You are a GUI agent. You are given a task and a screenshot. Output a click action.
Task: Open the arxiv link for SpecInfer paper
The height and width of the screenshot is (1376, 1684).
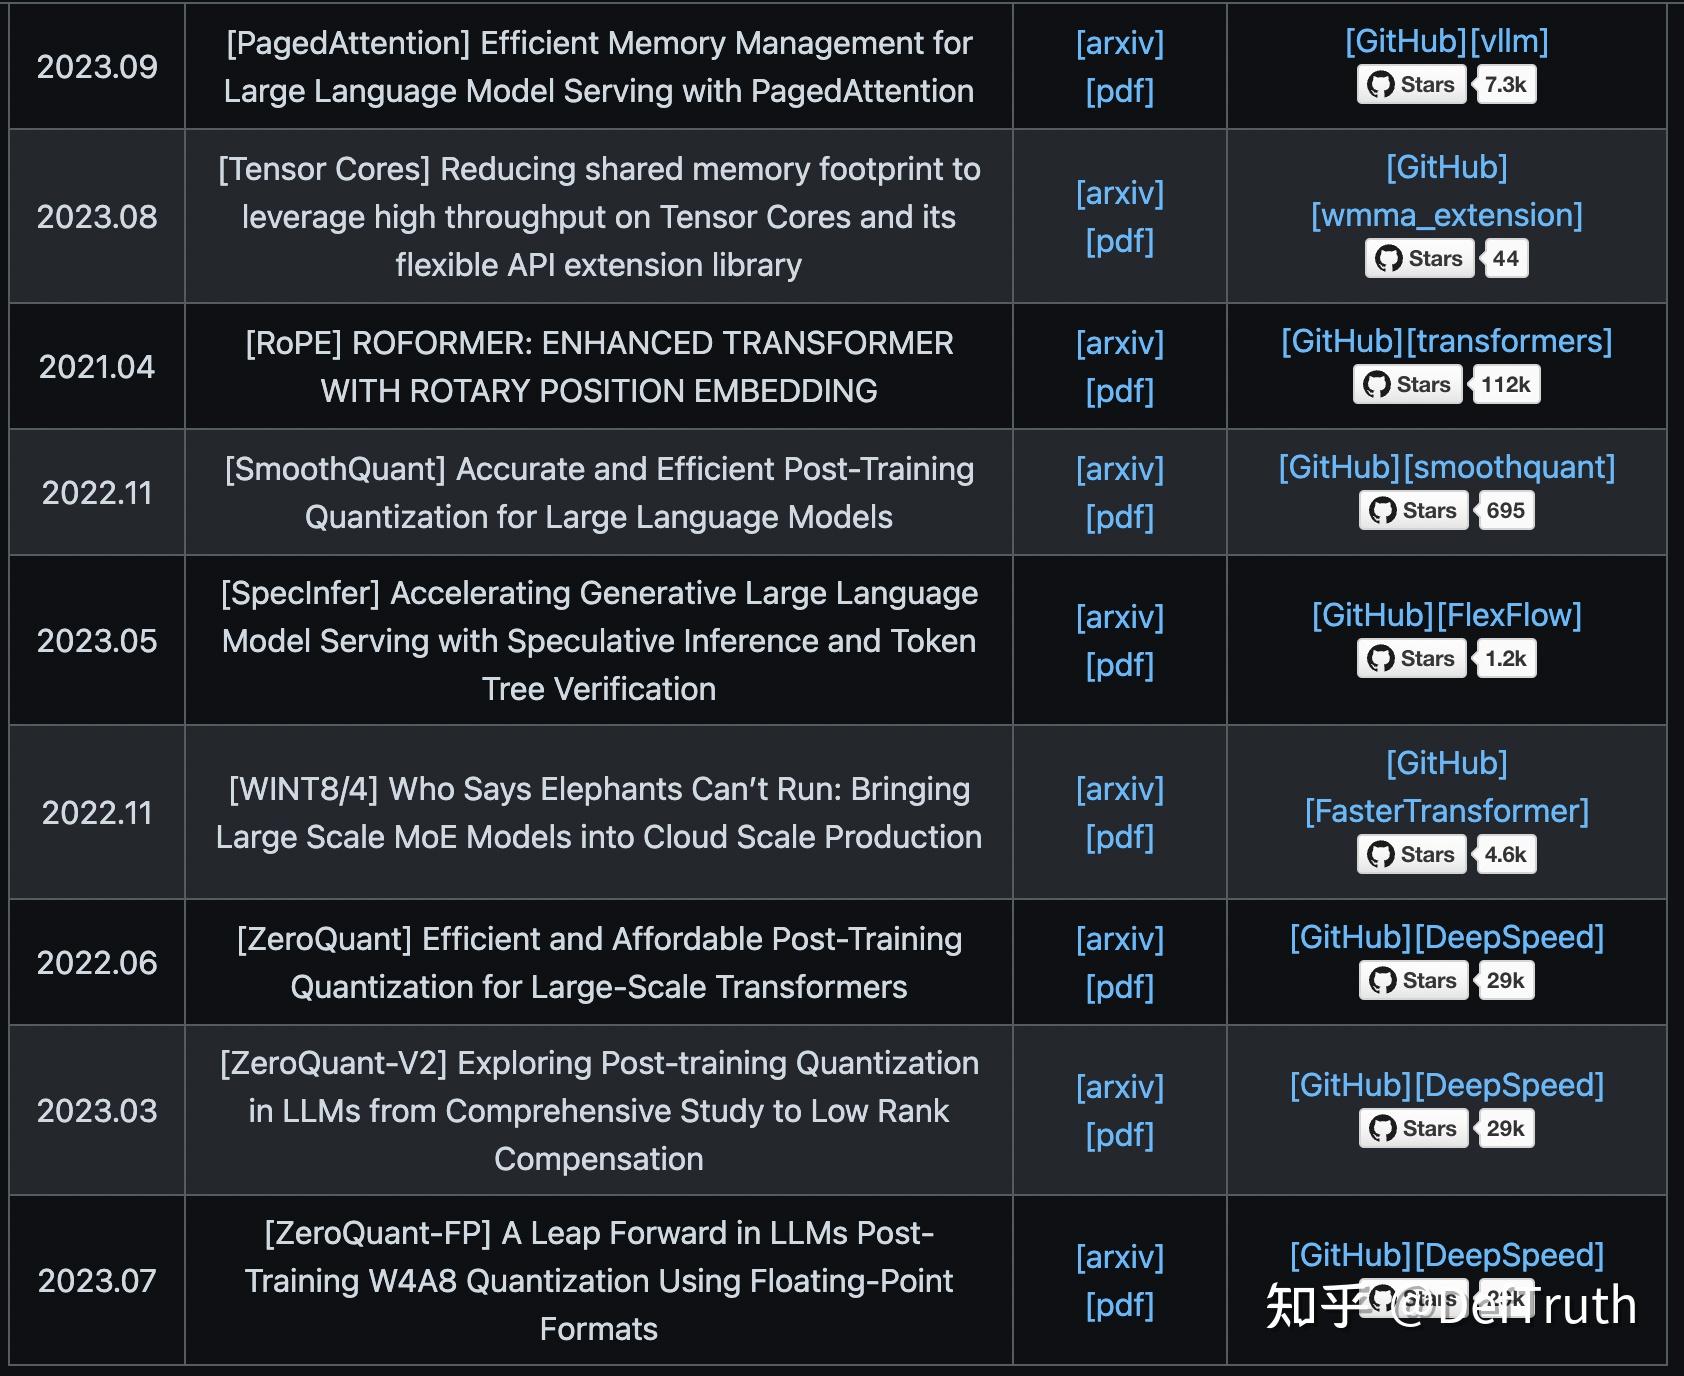[1120, 617]
